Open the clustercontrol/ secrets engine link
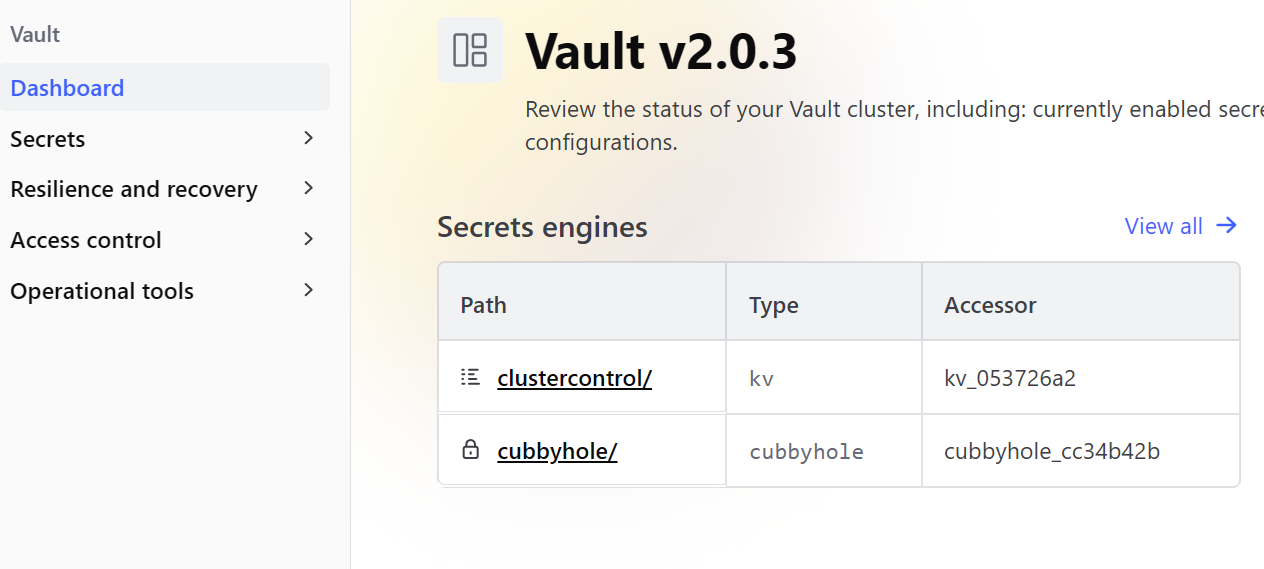This screenshot has height=569, width=1264. click(574, 378)
